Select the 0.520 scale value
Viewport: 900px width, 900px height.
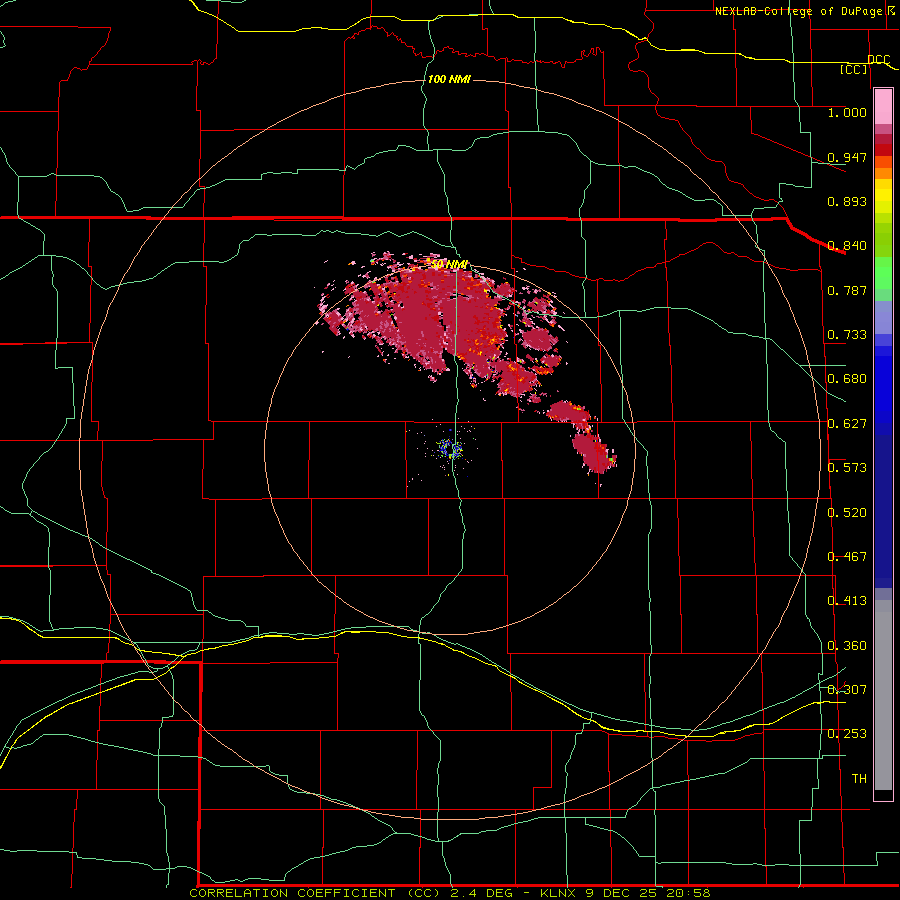pos(847,513)
